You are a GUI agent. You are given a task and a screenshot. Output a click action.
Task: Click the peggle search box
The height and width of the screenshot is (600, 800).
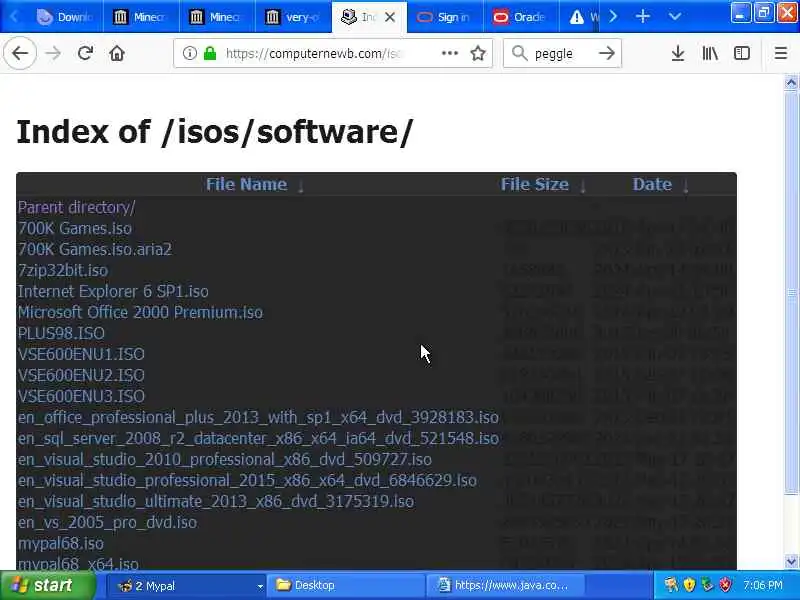(x=561, y=53)
